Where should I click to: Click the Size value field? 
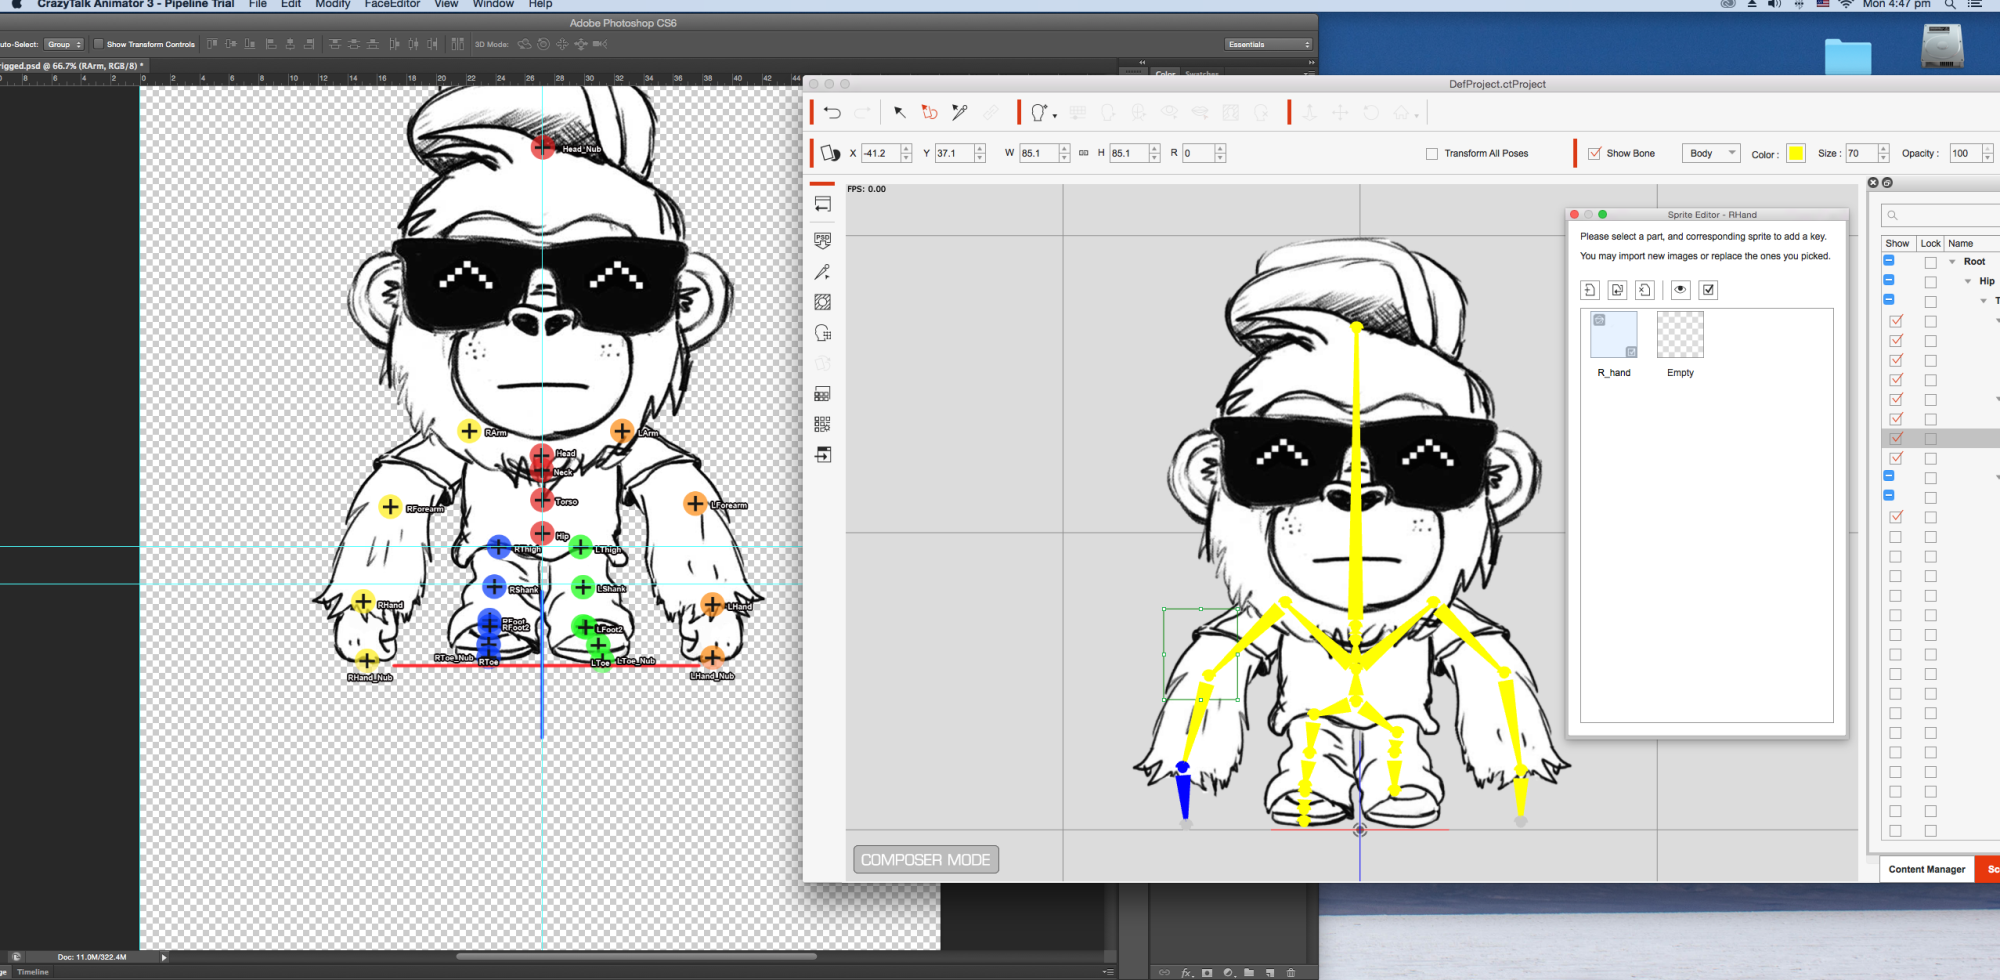click(x=1861, y=153)
